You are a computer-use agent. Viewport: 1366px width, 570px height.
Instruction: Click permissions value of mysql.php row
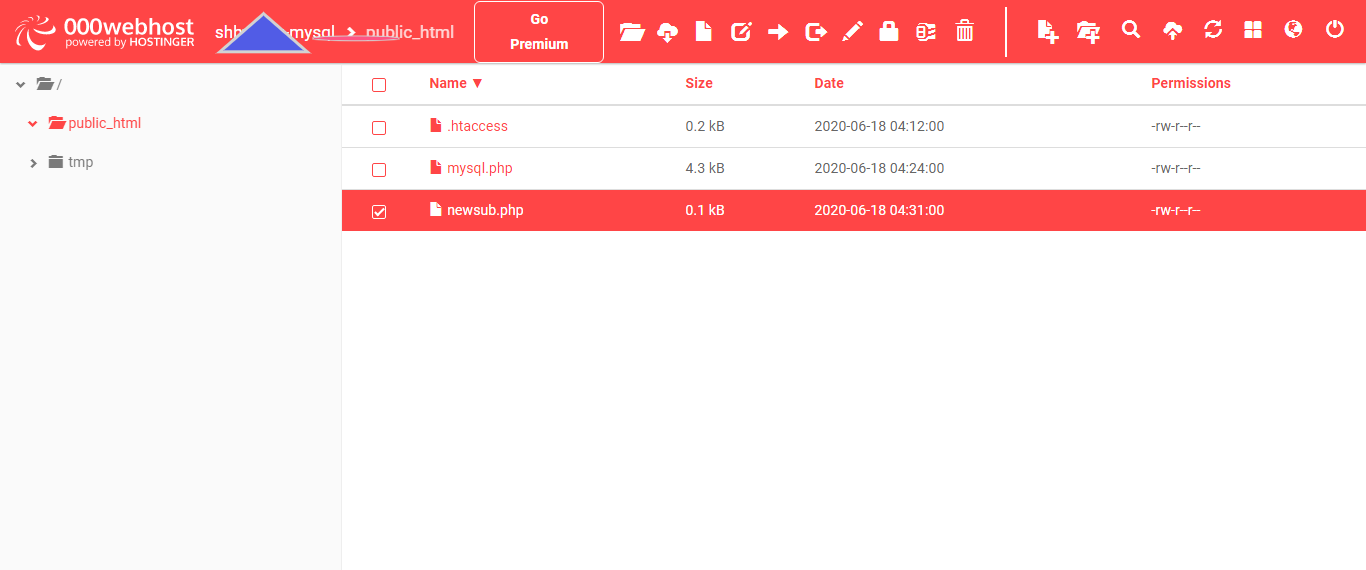[x=1175, y=168]
